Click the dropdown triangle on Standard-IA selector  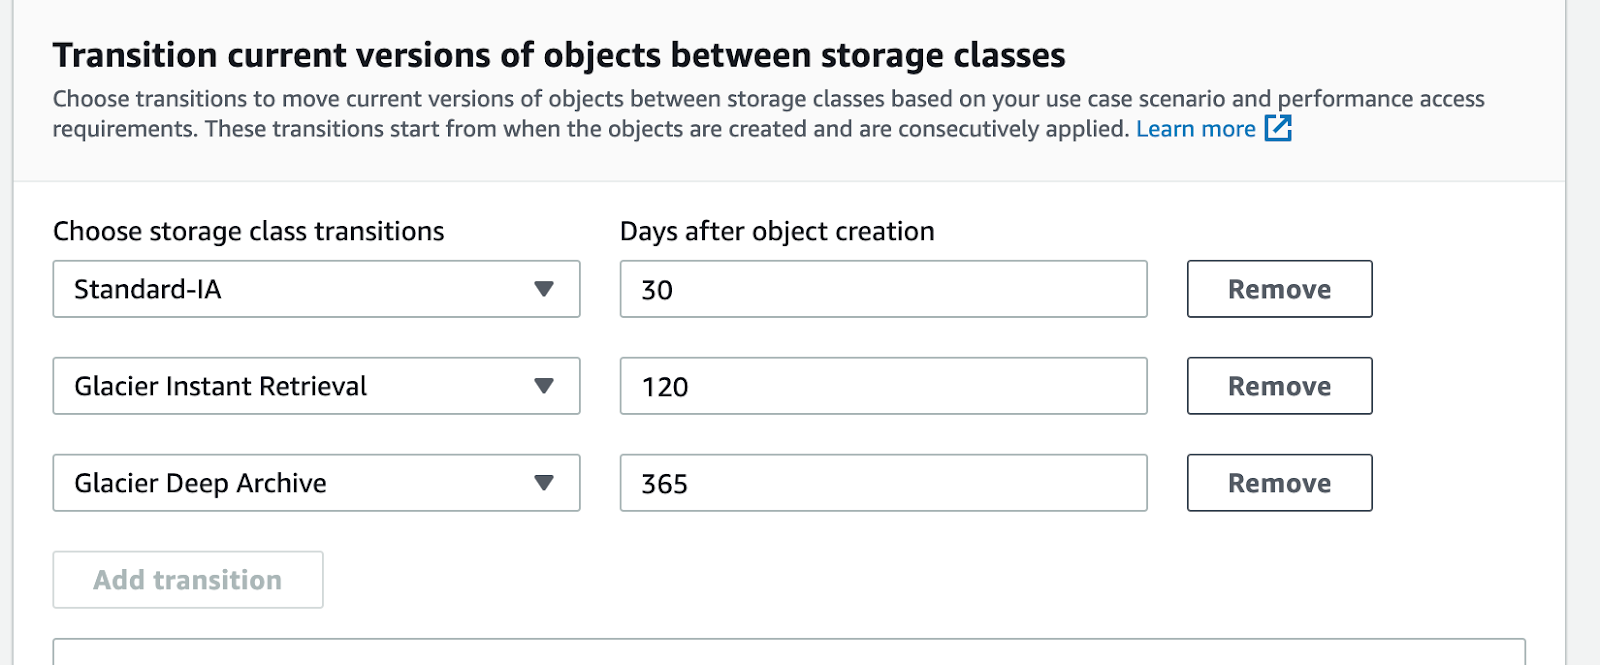545,289
